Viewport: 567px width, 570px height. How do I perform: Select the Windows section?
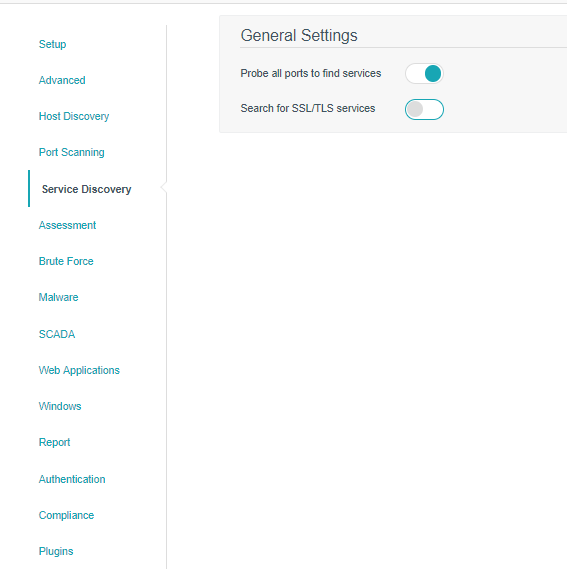click(60, 406)
